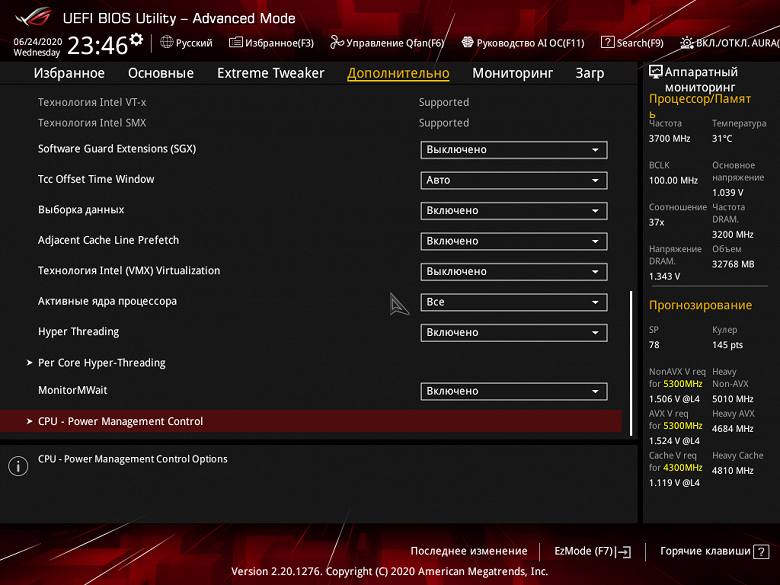Click 3700 MHz frequency value
Screen dimensions: 780x585
(669, 139)
